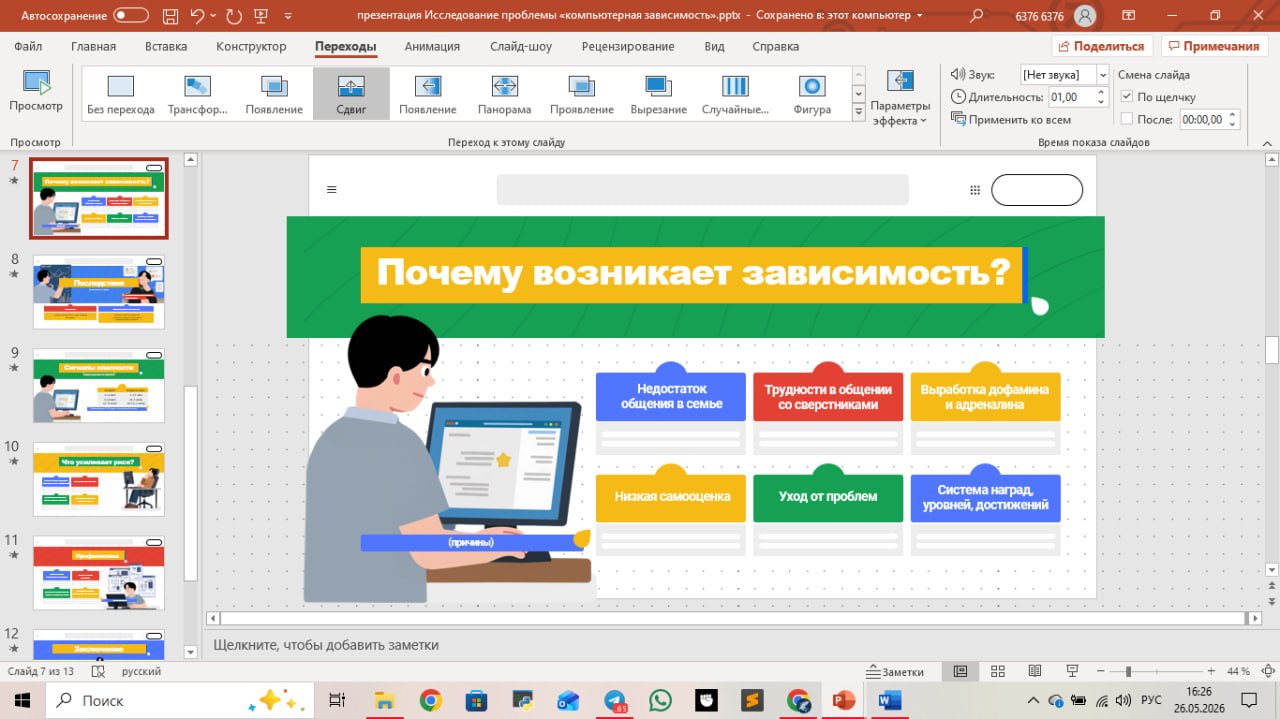Click the zoom slider handle in the status bar
Image resolution: width=1280 pixels, height=719 pixels.
1128,671
